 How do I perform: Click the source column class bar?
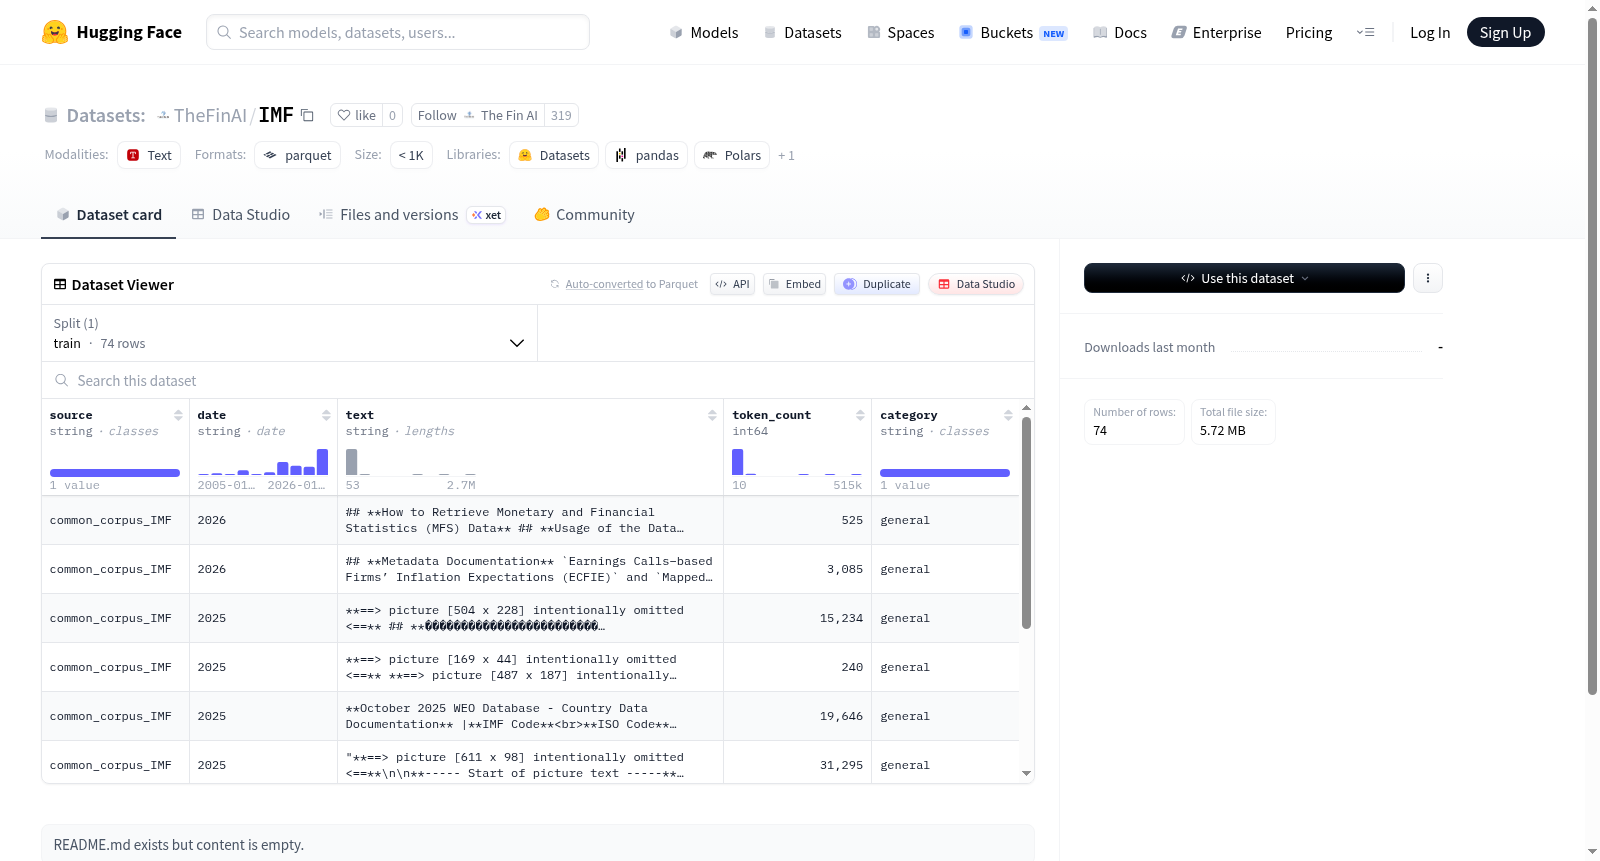coord(115,472)
